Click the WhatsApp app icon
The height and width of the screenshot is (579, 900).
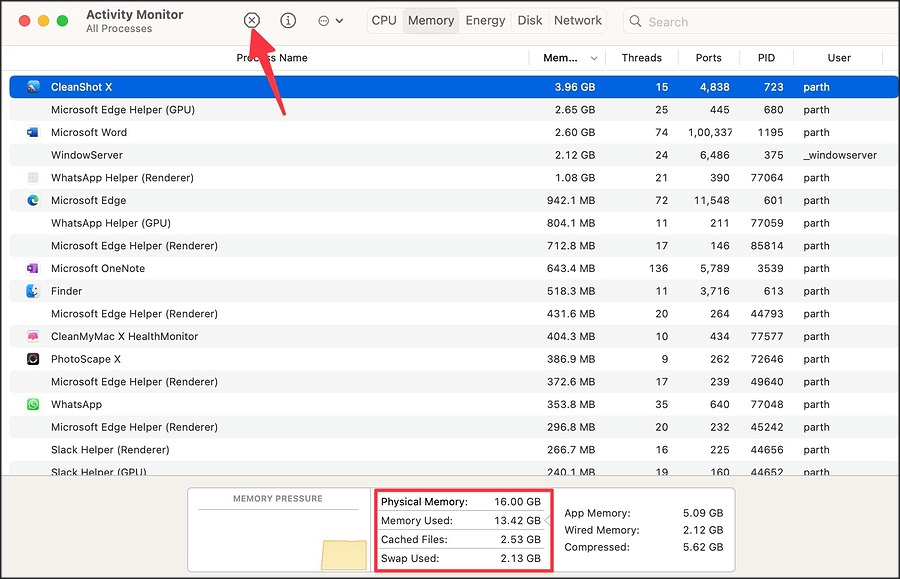[33, 405]
